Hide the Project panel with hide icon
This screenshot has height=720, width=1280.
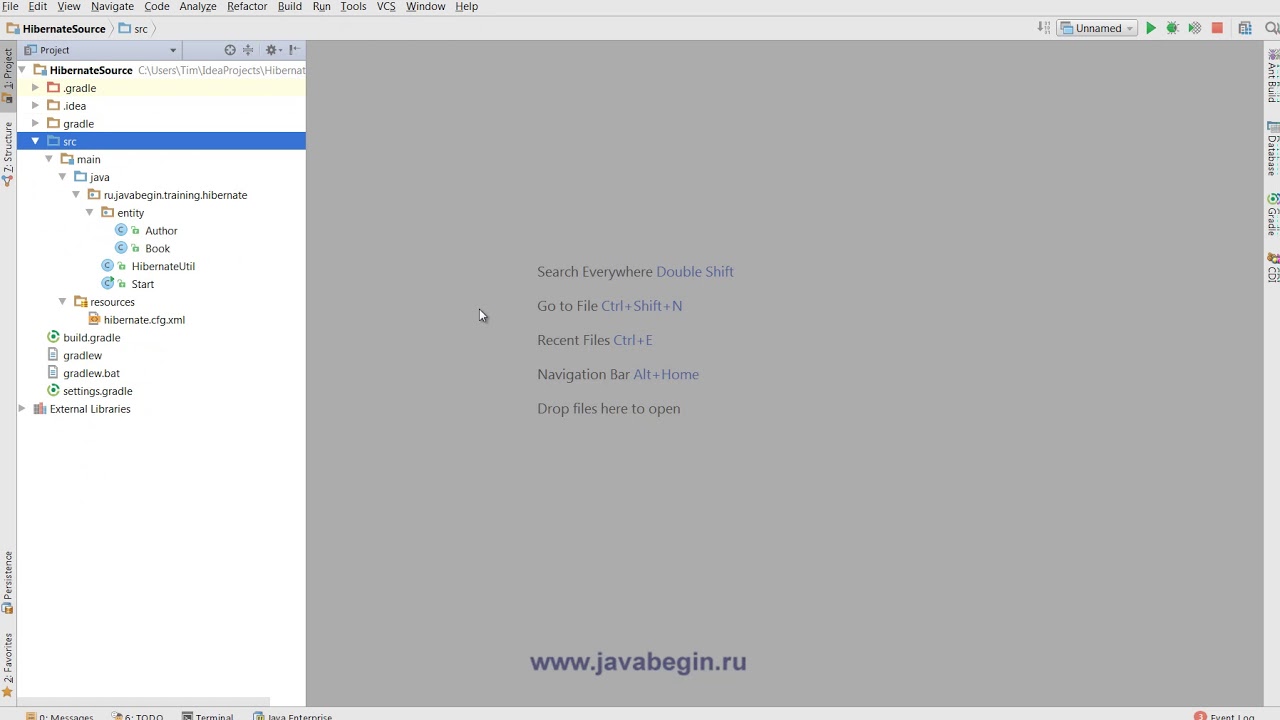tap(294, 50)
